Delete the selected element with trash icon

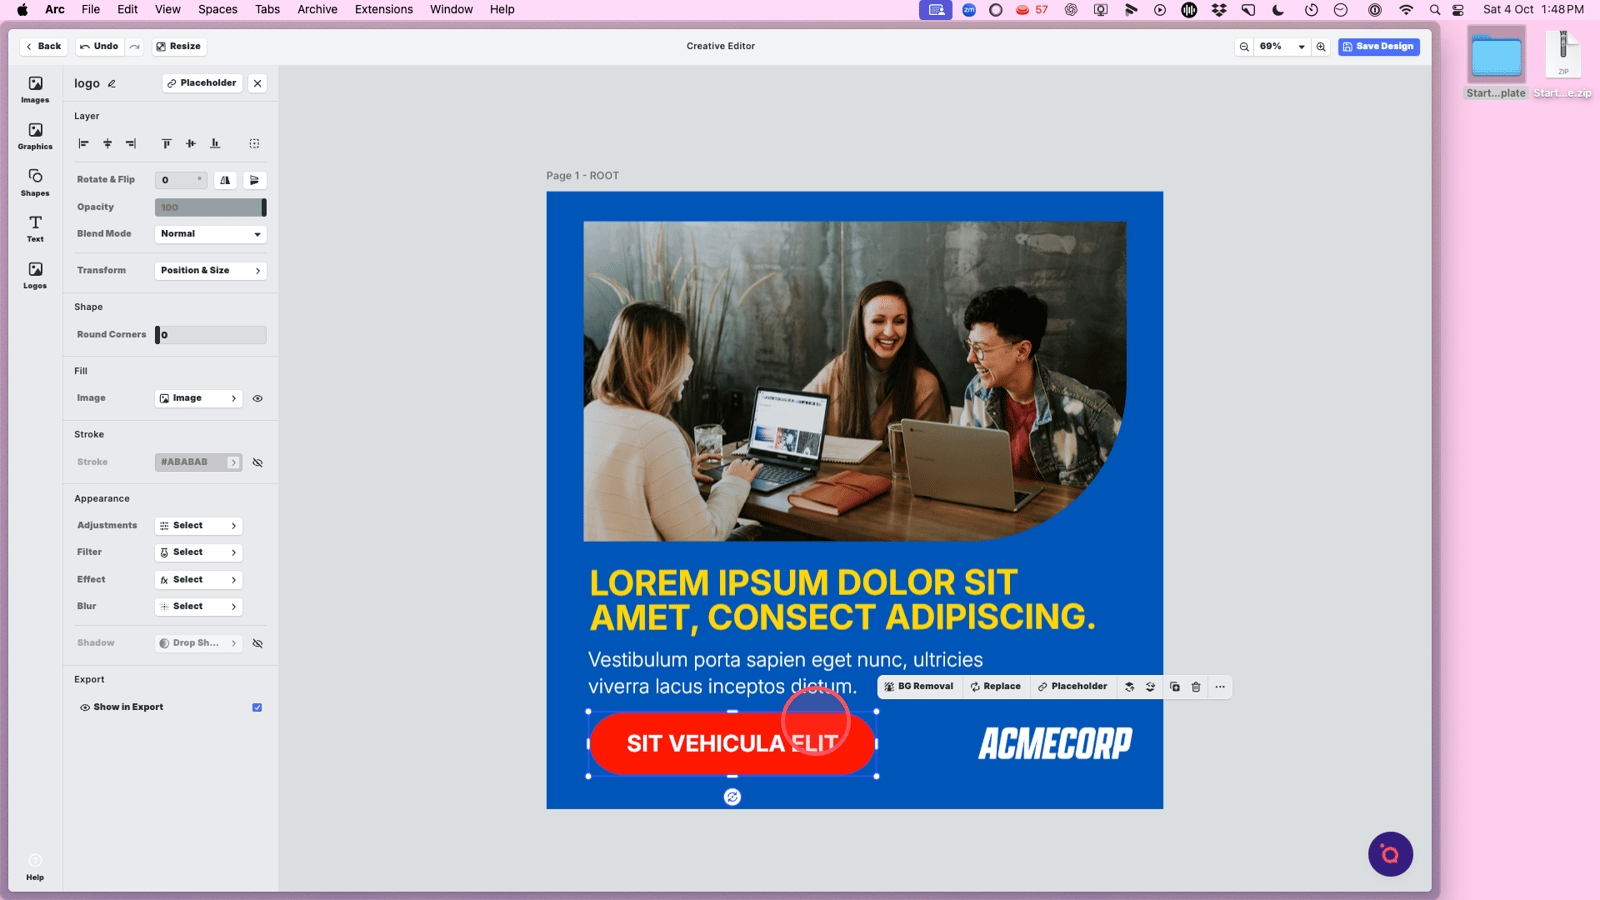point(1196,687)
